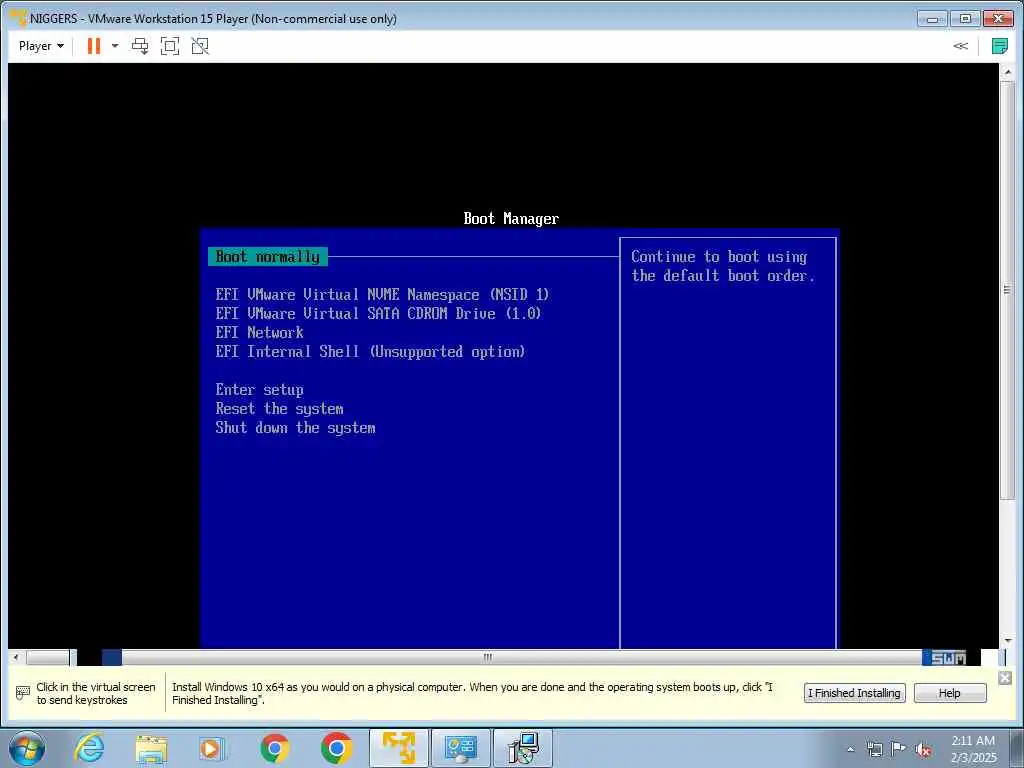The width and height of the screenshot is (1024, 768).
Task: Collapse toolbar with the double chevron icon
Action: [960, 46]
